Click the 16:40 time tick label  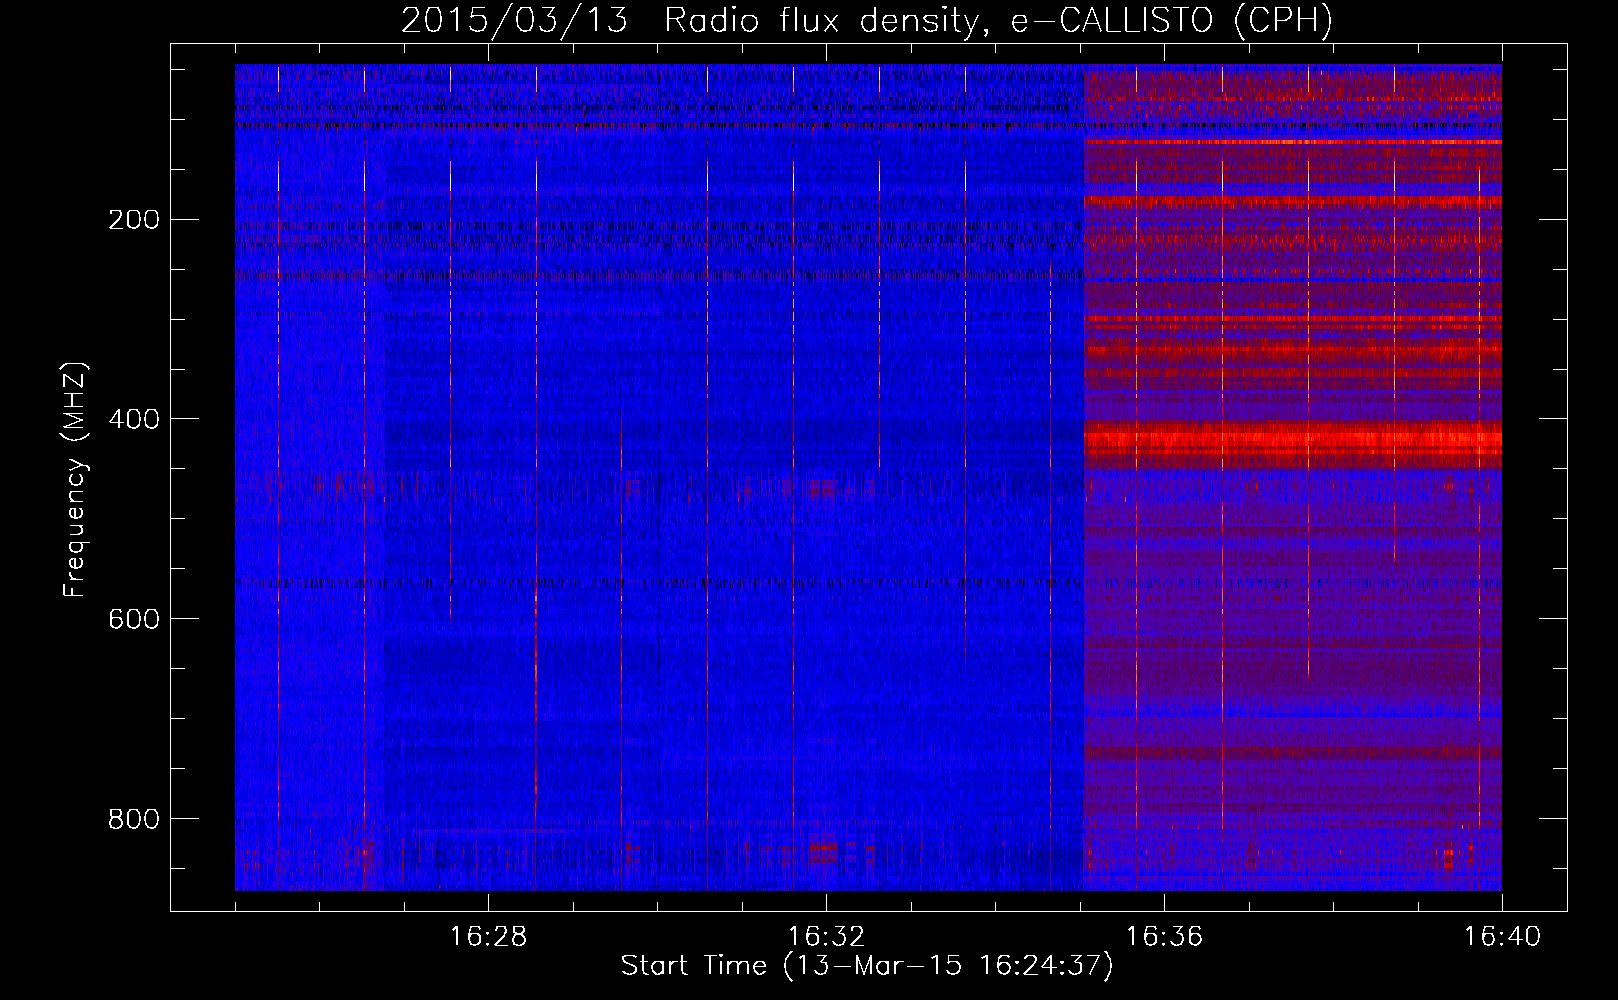pyautogui.click(x=1502, y=937)
